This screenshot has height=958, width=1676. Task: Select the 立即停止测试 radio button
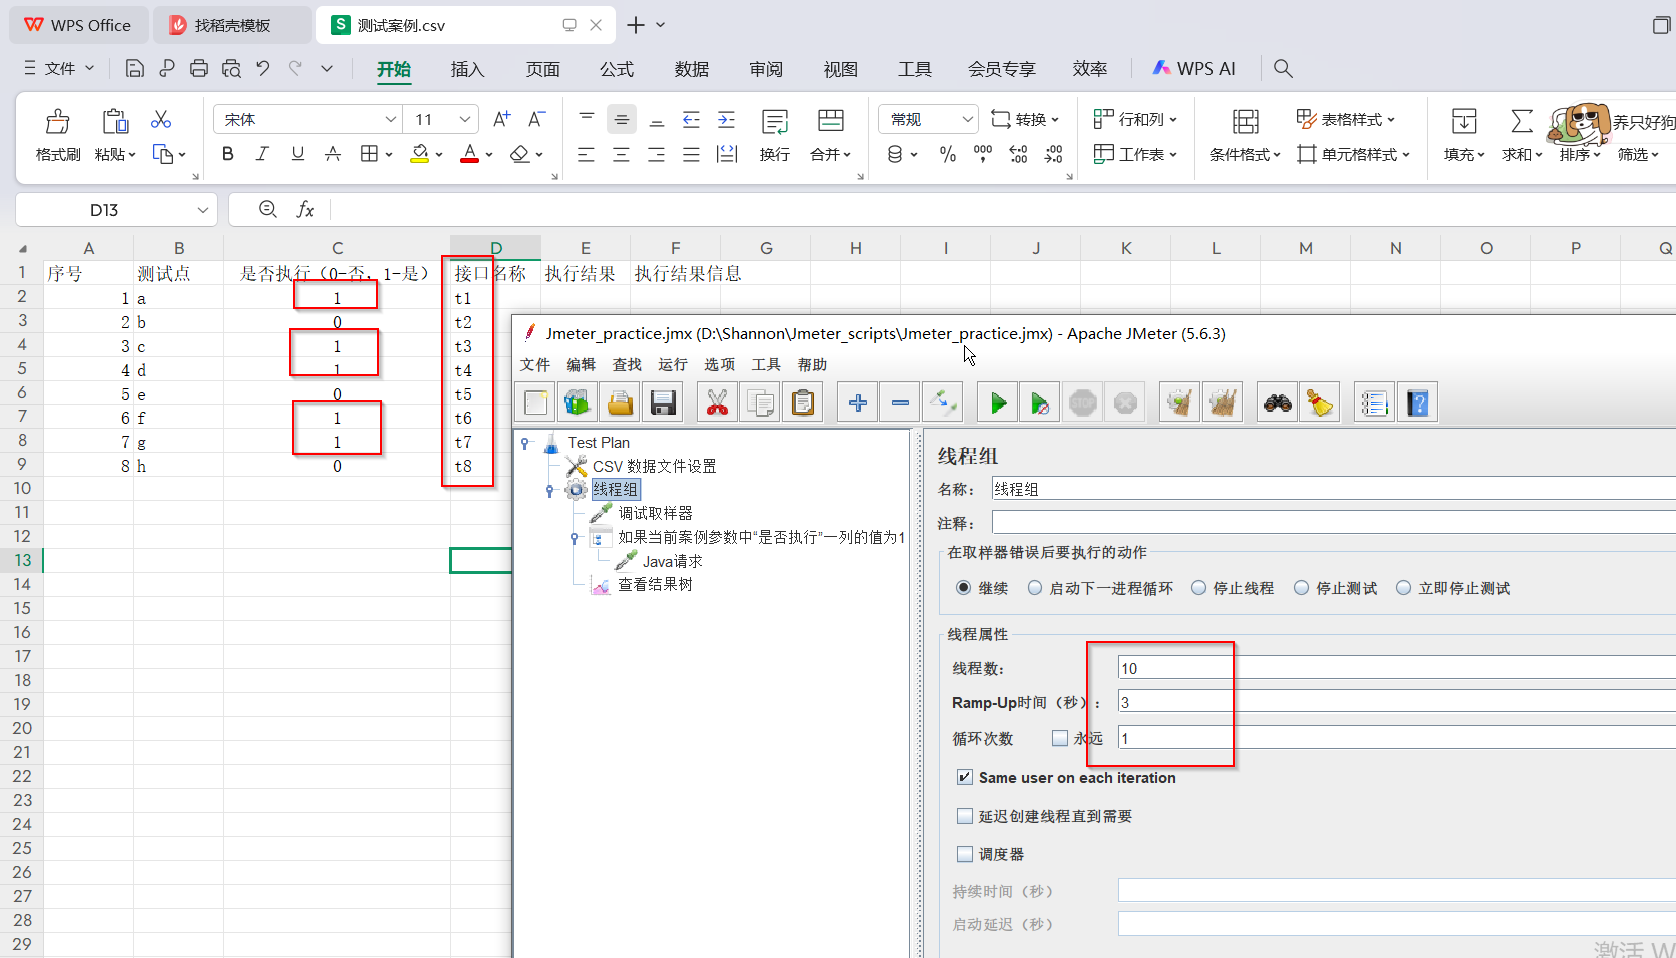pyautogui.click(x=1403, y=588)
